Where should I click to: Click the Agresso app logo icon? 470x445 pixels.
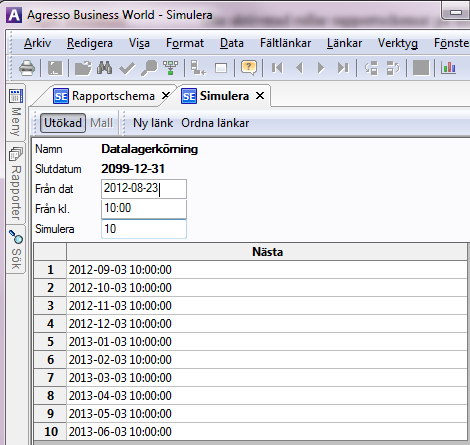(14, 15)
